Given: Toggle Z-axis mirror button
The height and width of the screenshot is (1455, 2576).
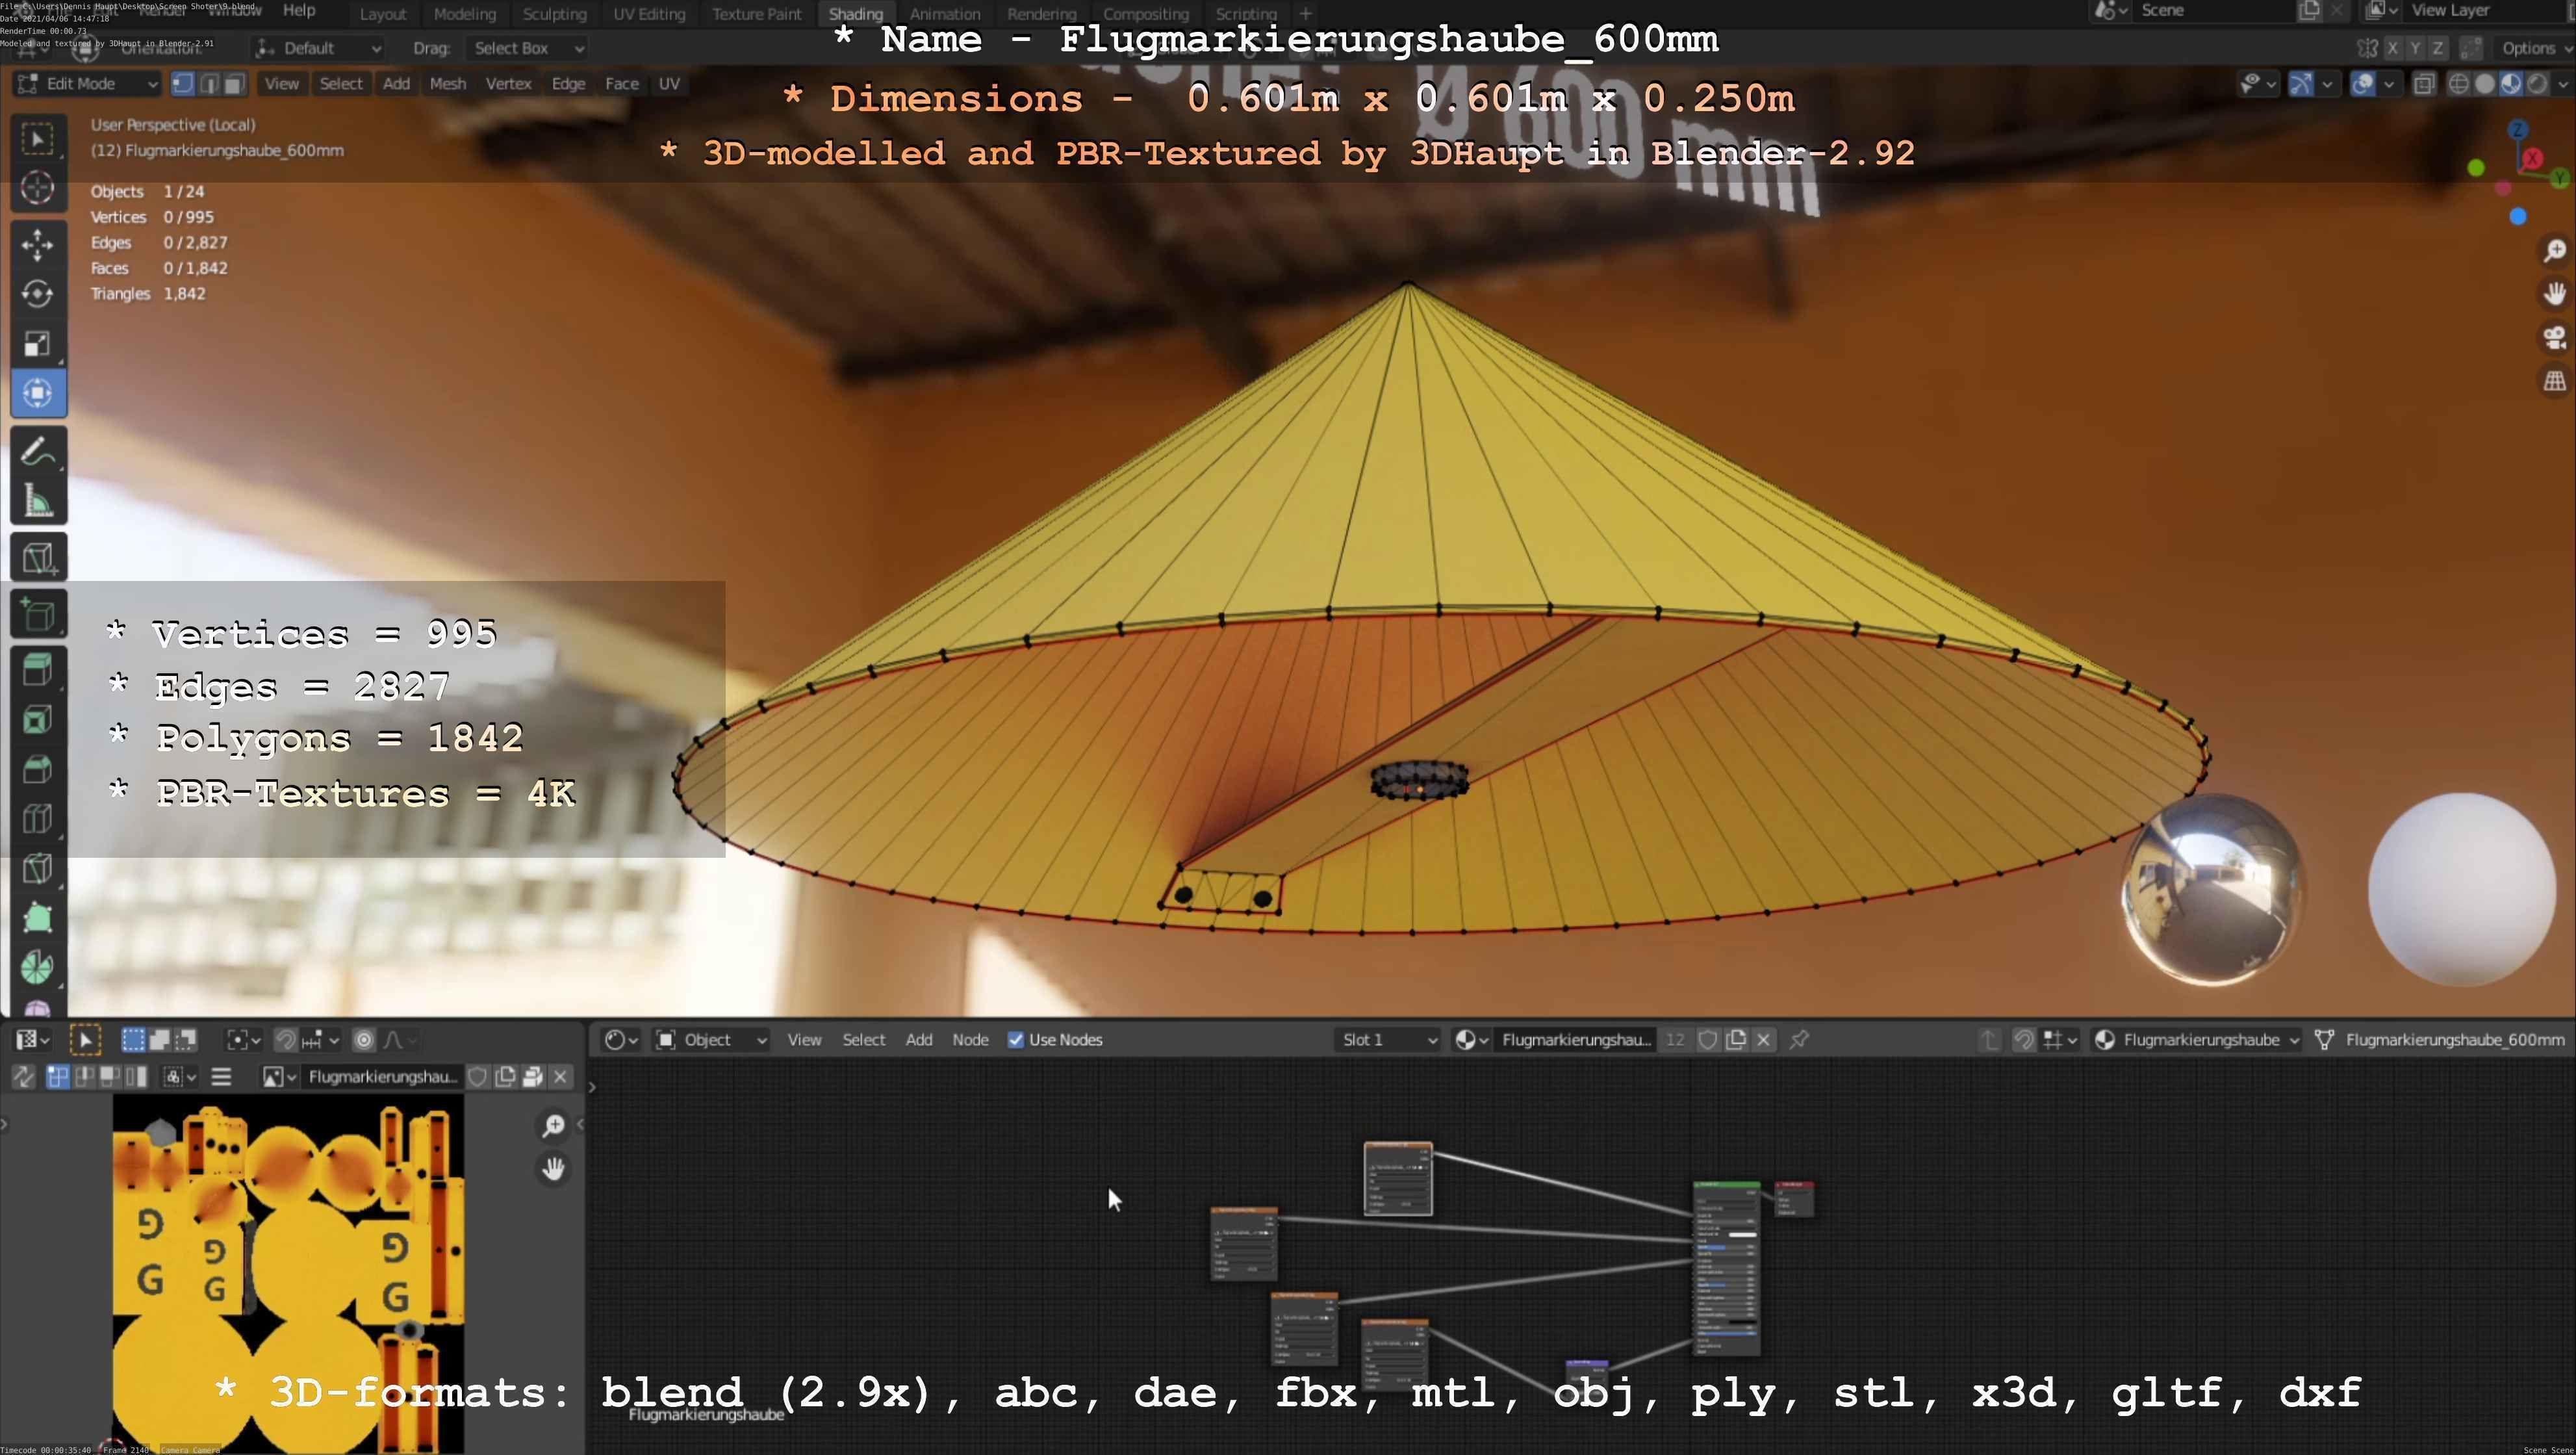Looking at the screenshot, I should (2438, 48).
